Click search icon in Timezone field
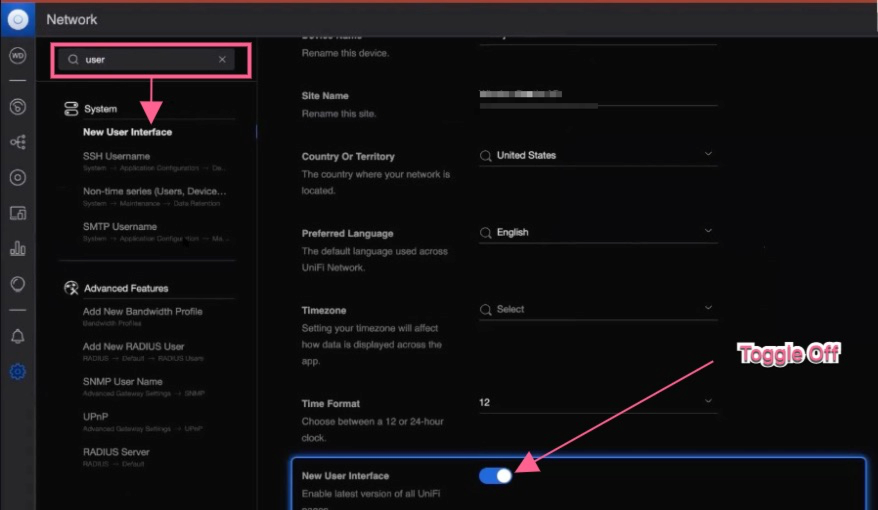The image size is (878, 510). [x=485, y=309]
